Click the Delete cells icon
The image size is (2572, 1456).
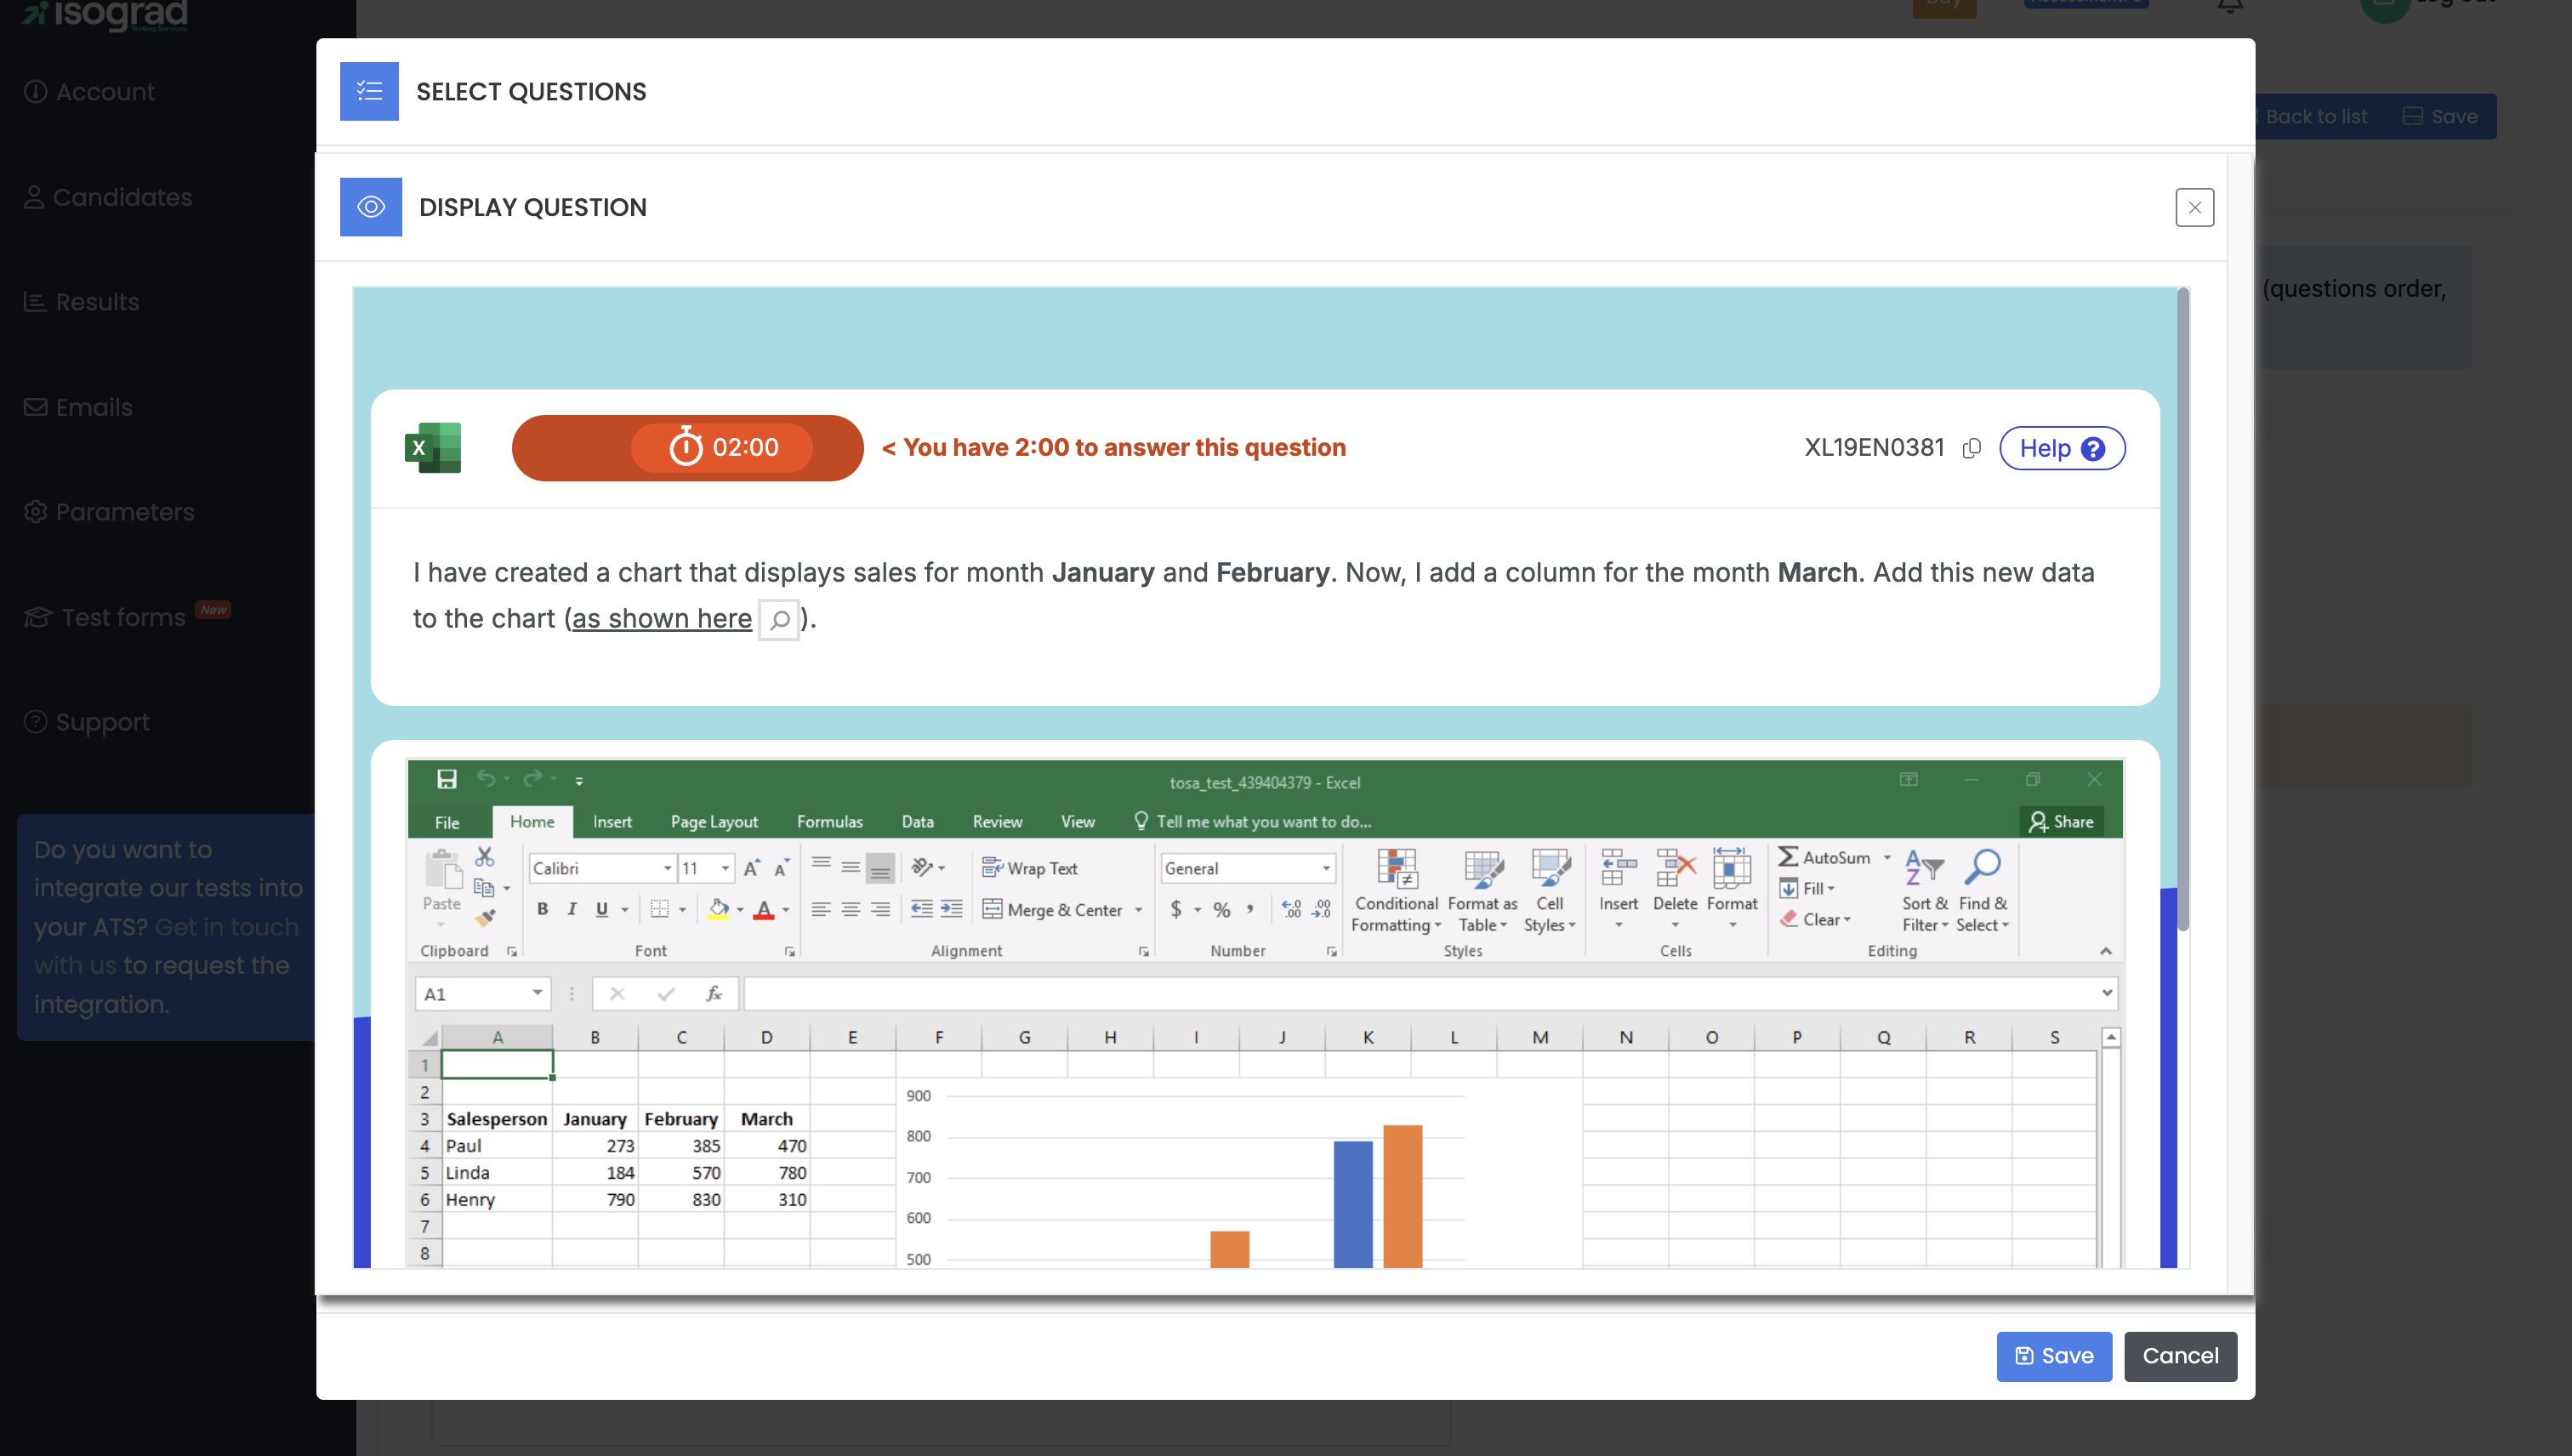(1675, 868)
